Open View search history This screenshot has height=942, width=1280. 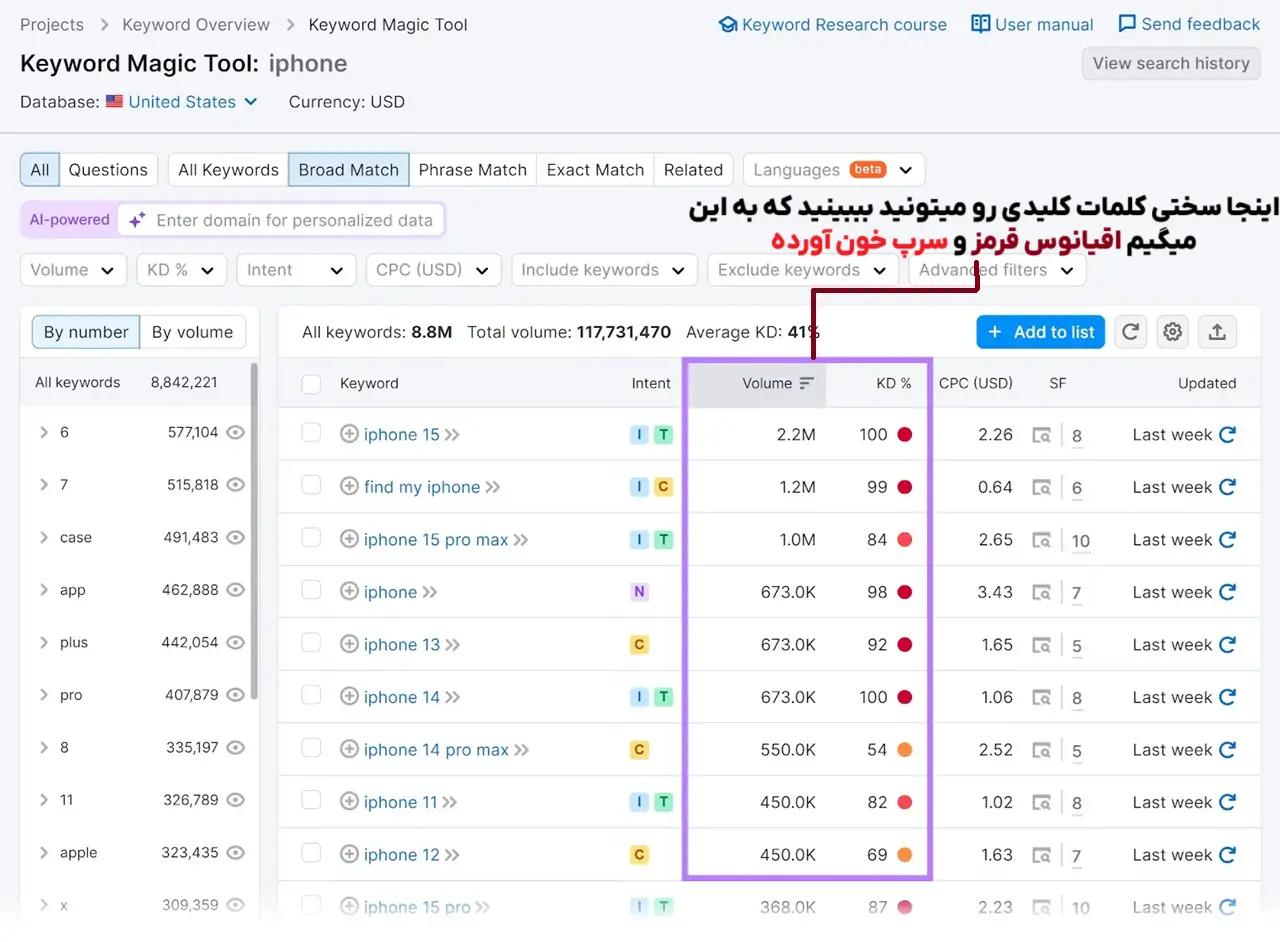click(x=1170, y=63)
